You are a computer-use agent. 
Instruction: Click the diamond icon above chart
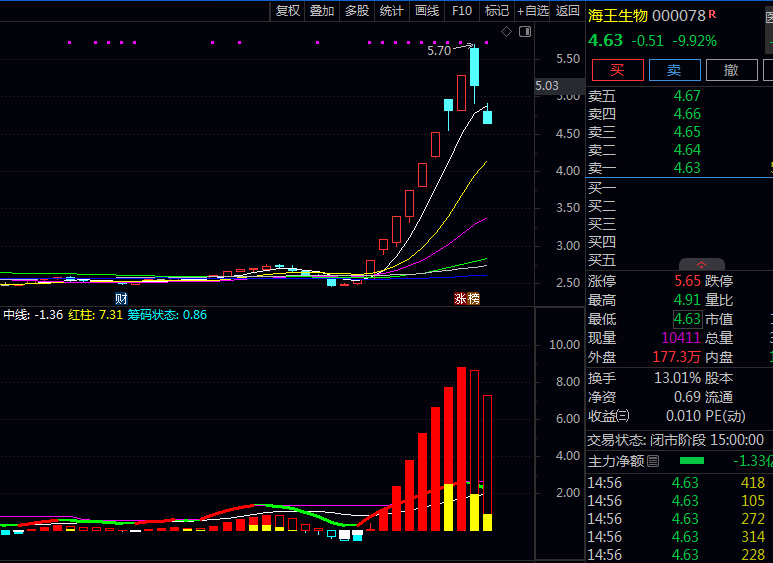[506, 32]
